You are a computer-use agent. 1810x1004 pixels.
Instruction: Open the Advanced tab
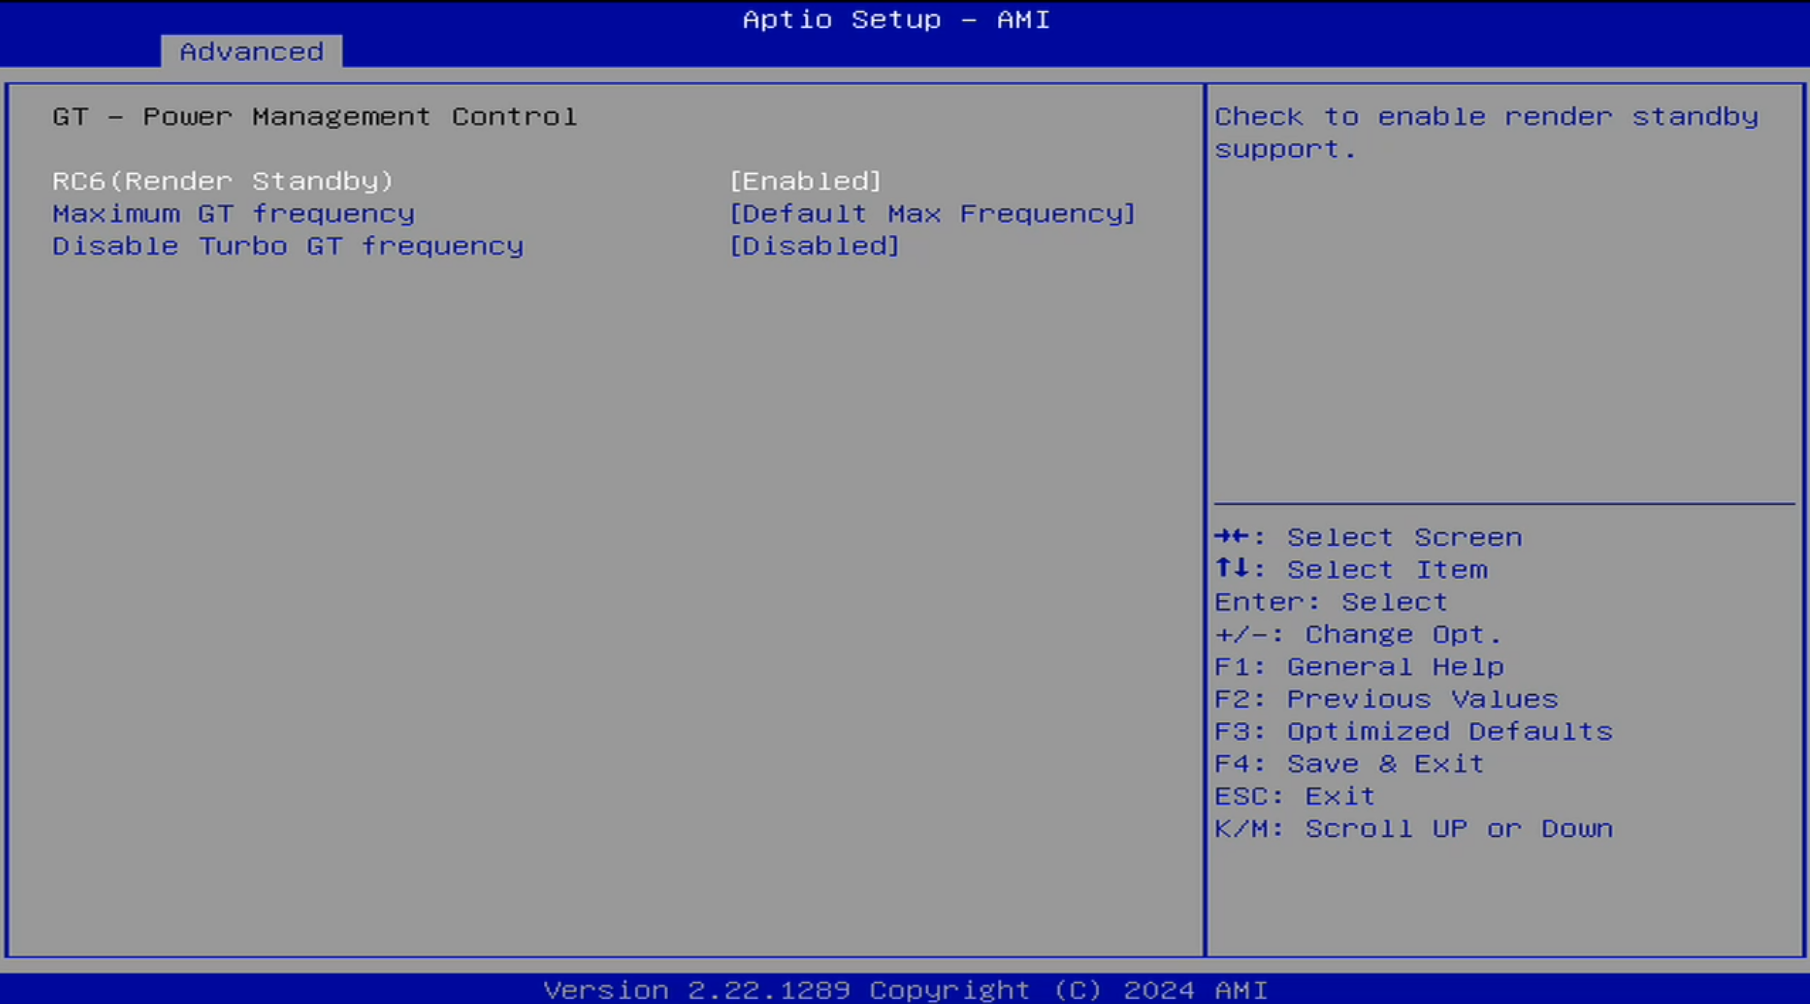[251, 52]
